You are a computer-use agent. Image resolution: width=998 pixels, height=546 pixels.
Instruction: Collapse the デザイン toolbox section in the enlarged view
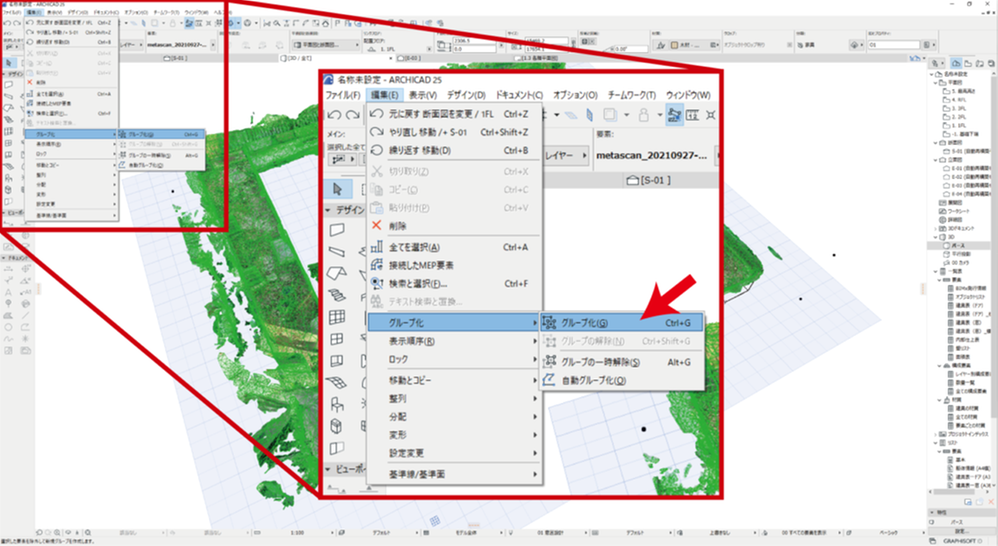[328, 209]
